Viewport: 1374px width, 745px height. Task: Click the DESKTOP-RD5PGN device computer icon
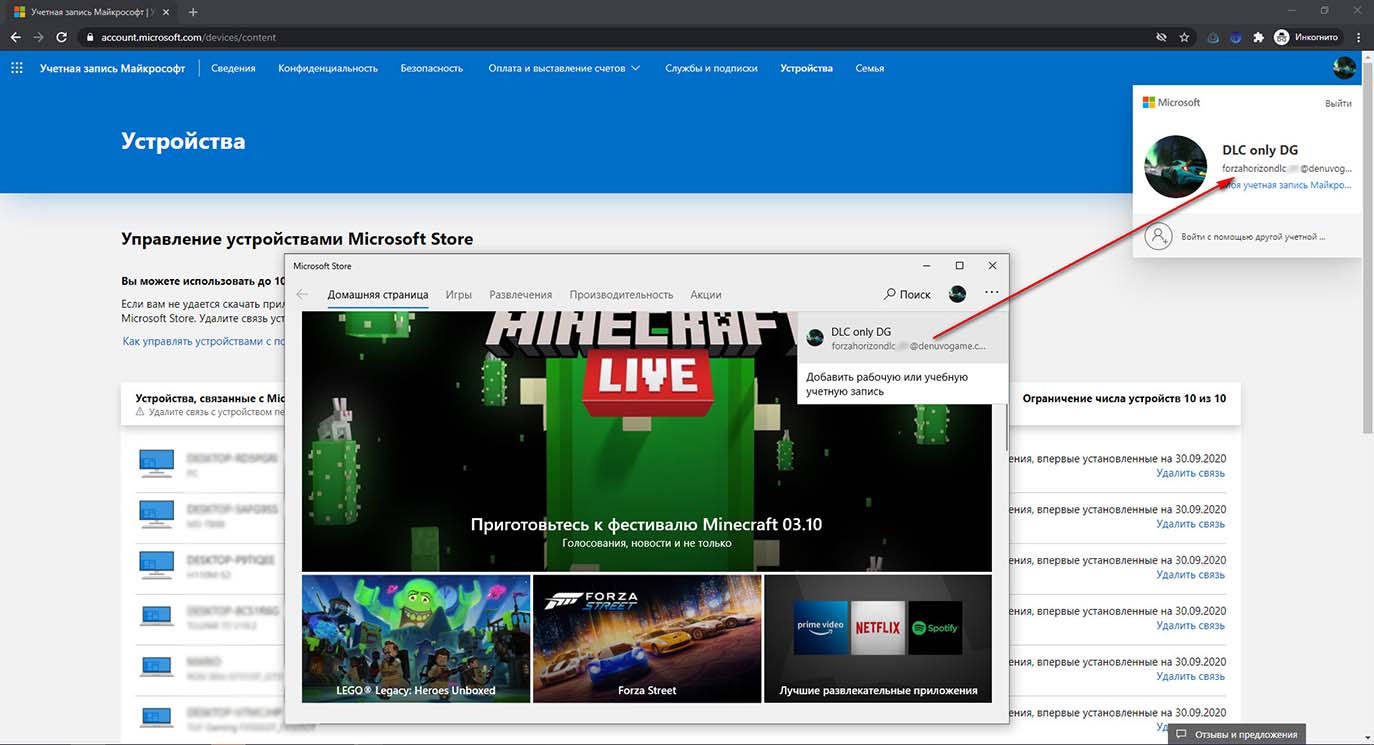[156, 462]
